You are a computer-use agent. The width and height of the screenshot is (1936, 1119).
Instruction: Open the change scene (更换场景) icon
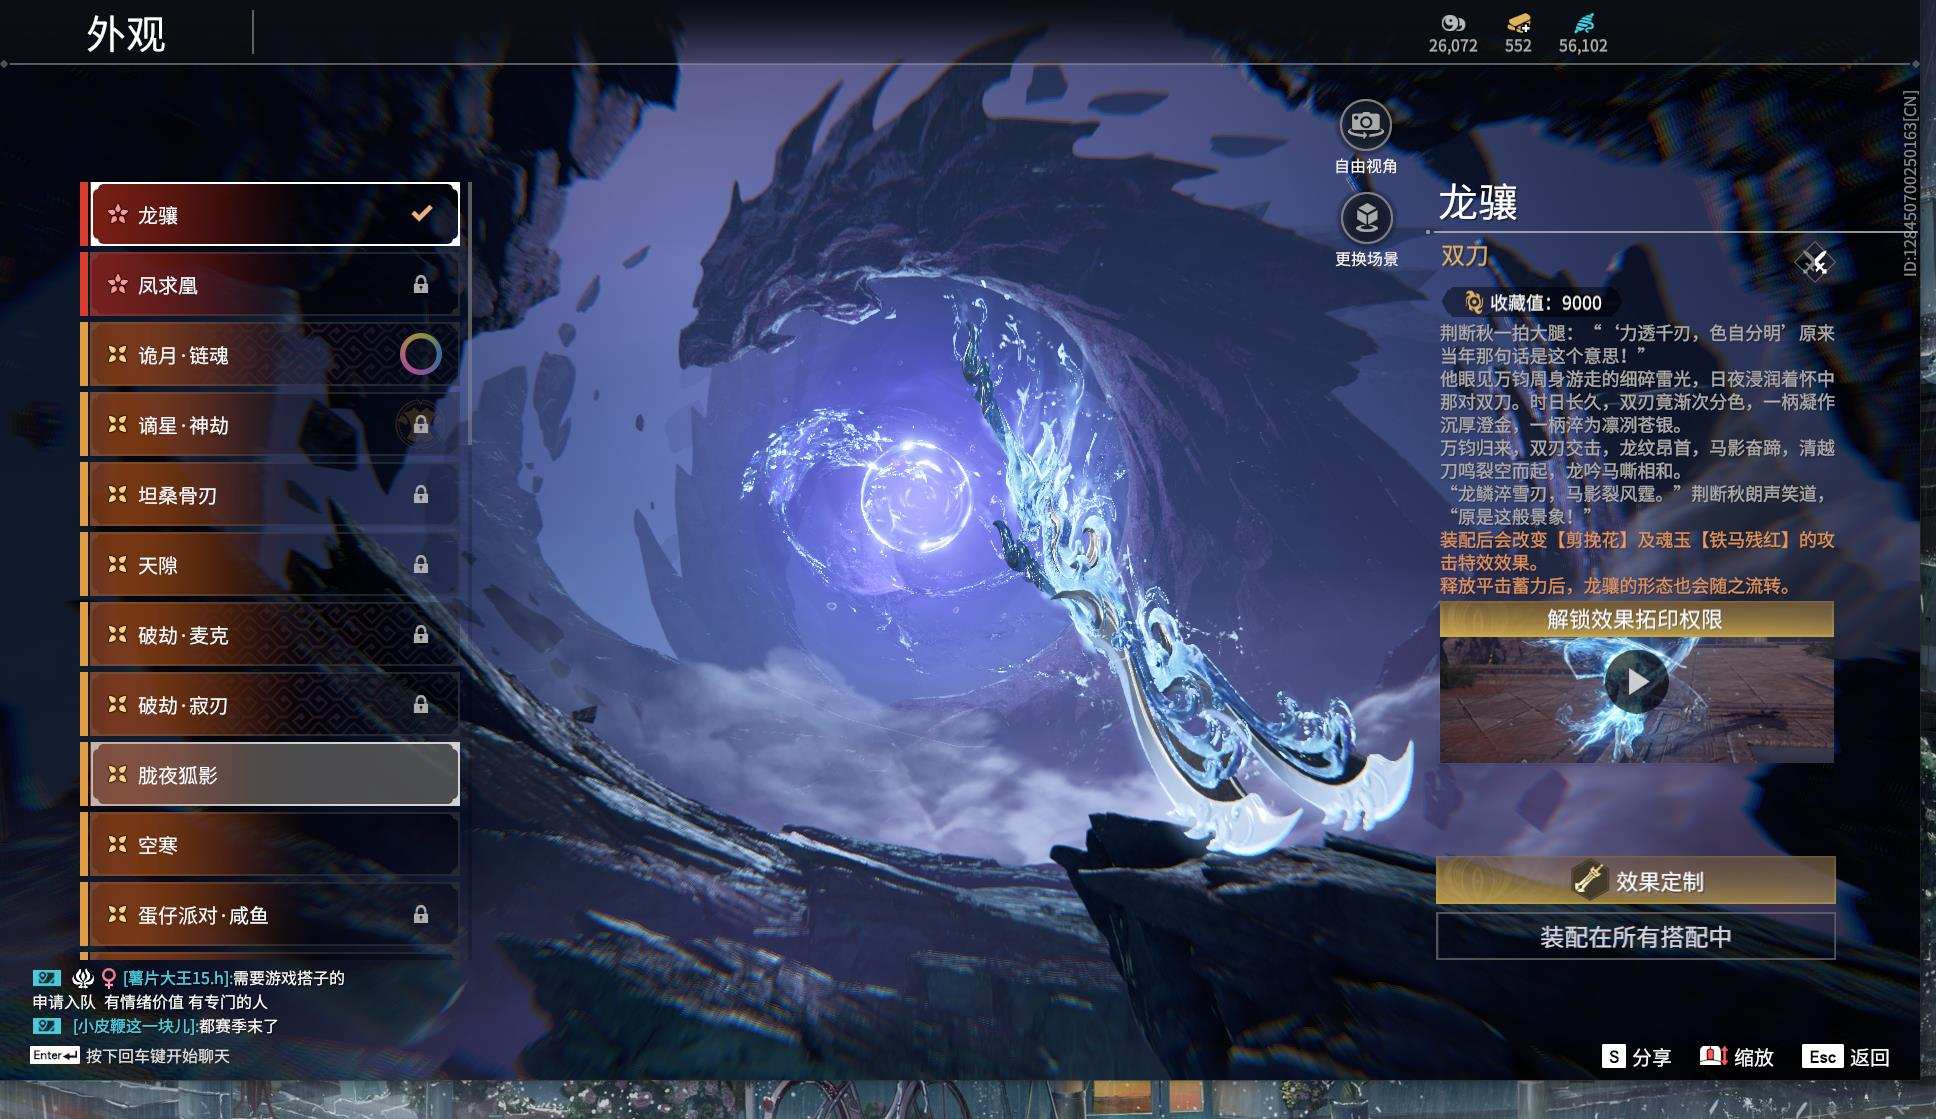pyautogui.click(x=1366, y=218)
